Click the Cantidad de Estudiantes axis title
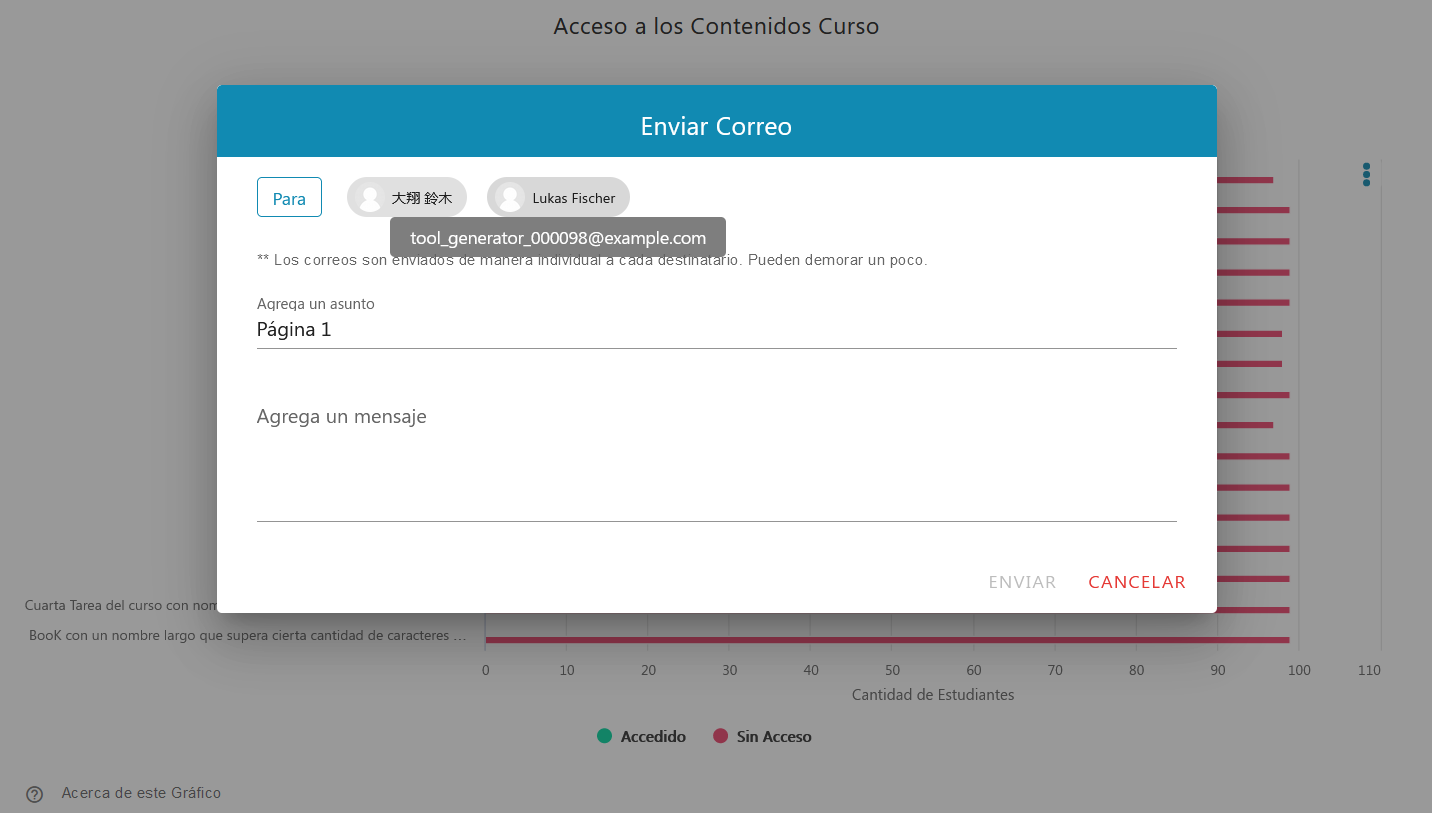Screen dimensions: 1432x813 click(933, 694)
